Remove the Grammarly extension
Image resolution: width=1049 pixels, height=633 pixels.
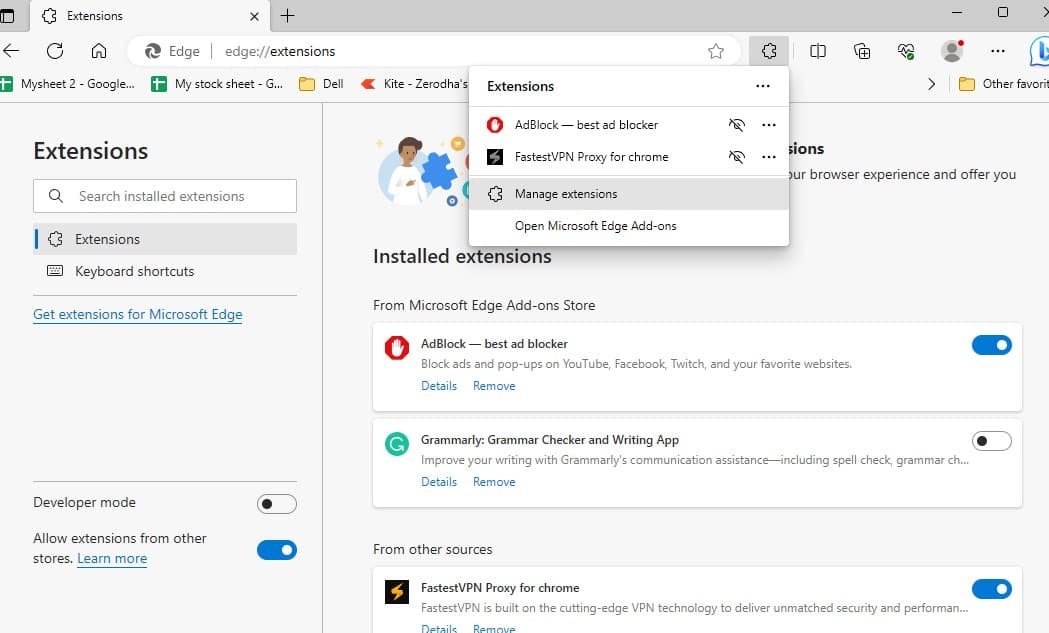tap(494, 481)
